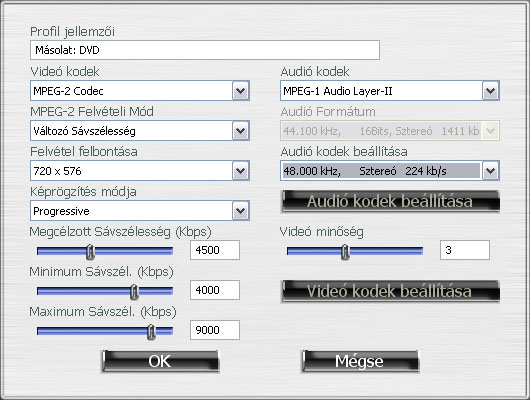Screen dimensions: 530x400
Task: Confirm settings with OK button
Action: 160,361
